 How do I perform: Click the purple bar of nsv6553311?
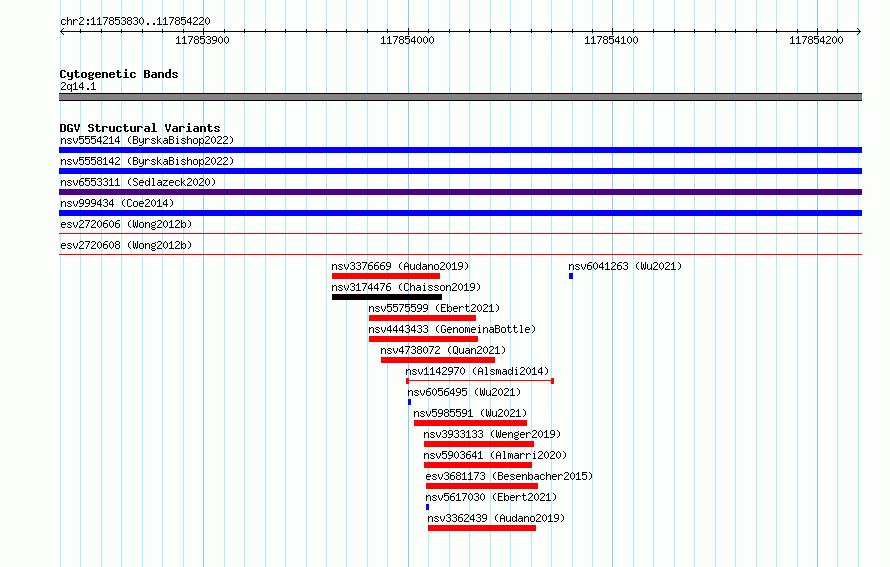pyautogui.click(x=460, y=192)
